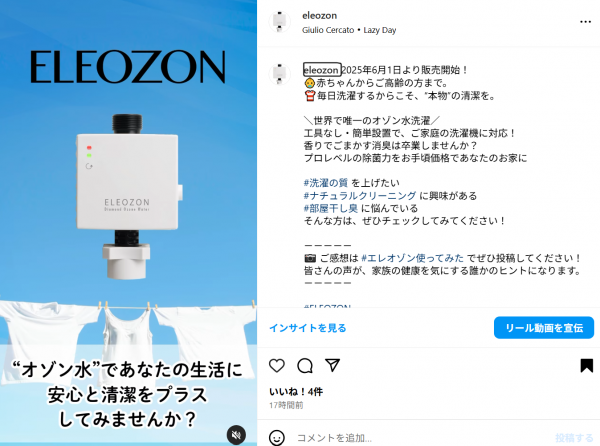Open comments via the speech bubble icon
The image size is (600, 446).
305,366
